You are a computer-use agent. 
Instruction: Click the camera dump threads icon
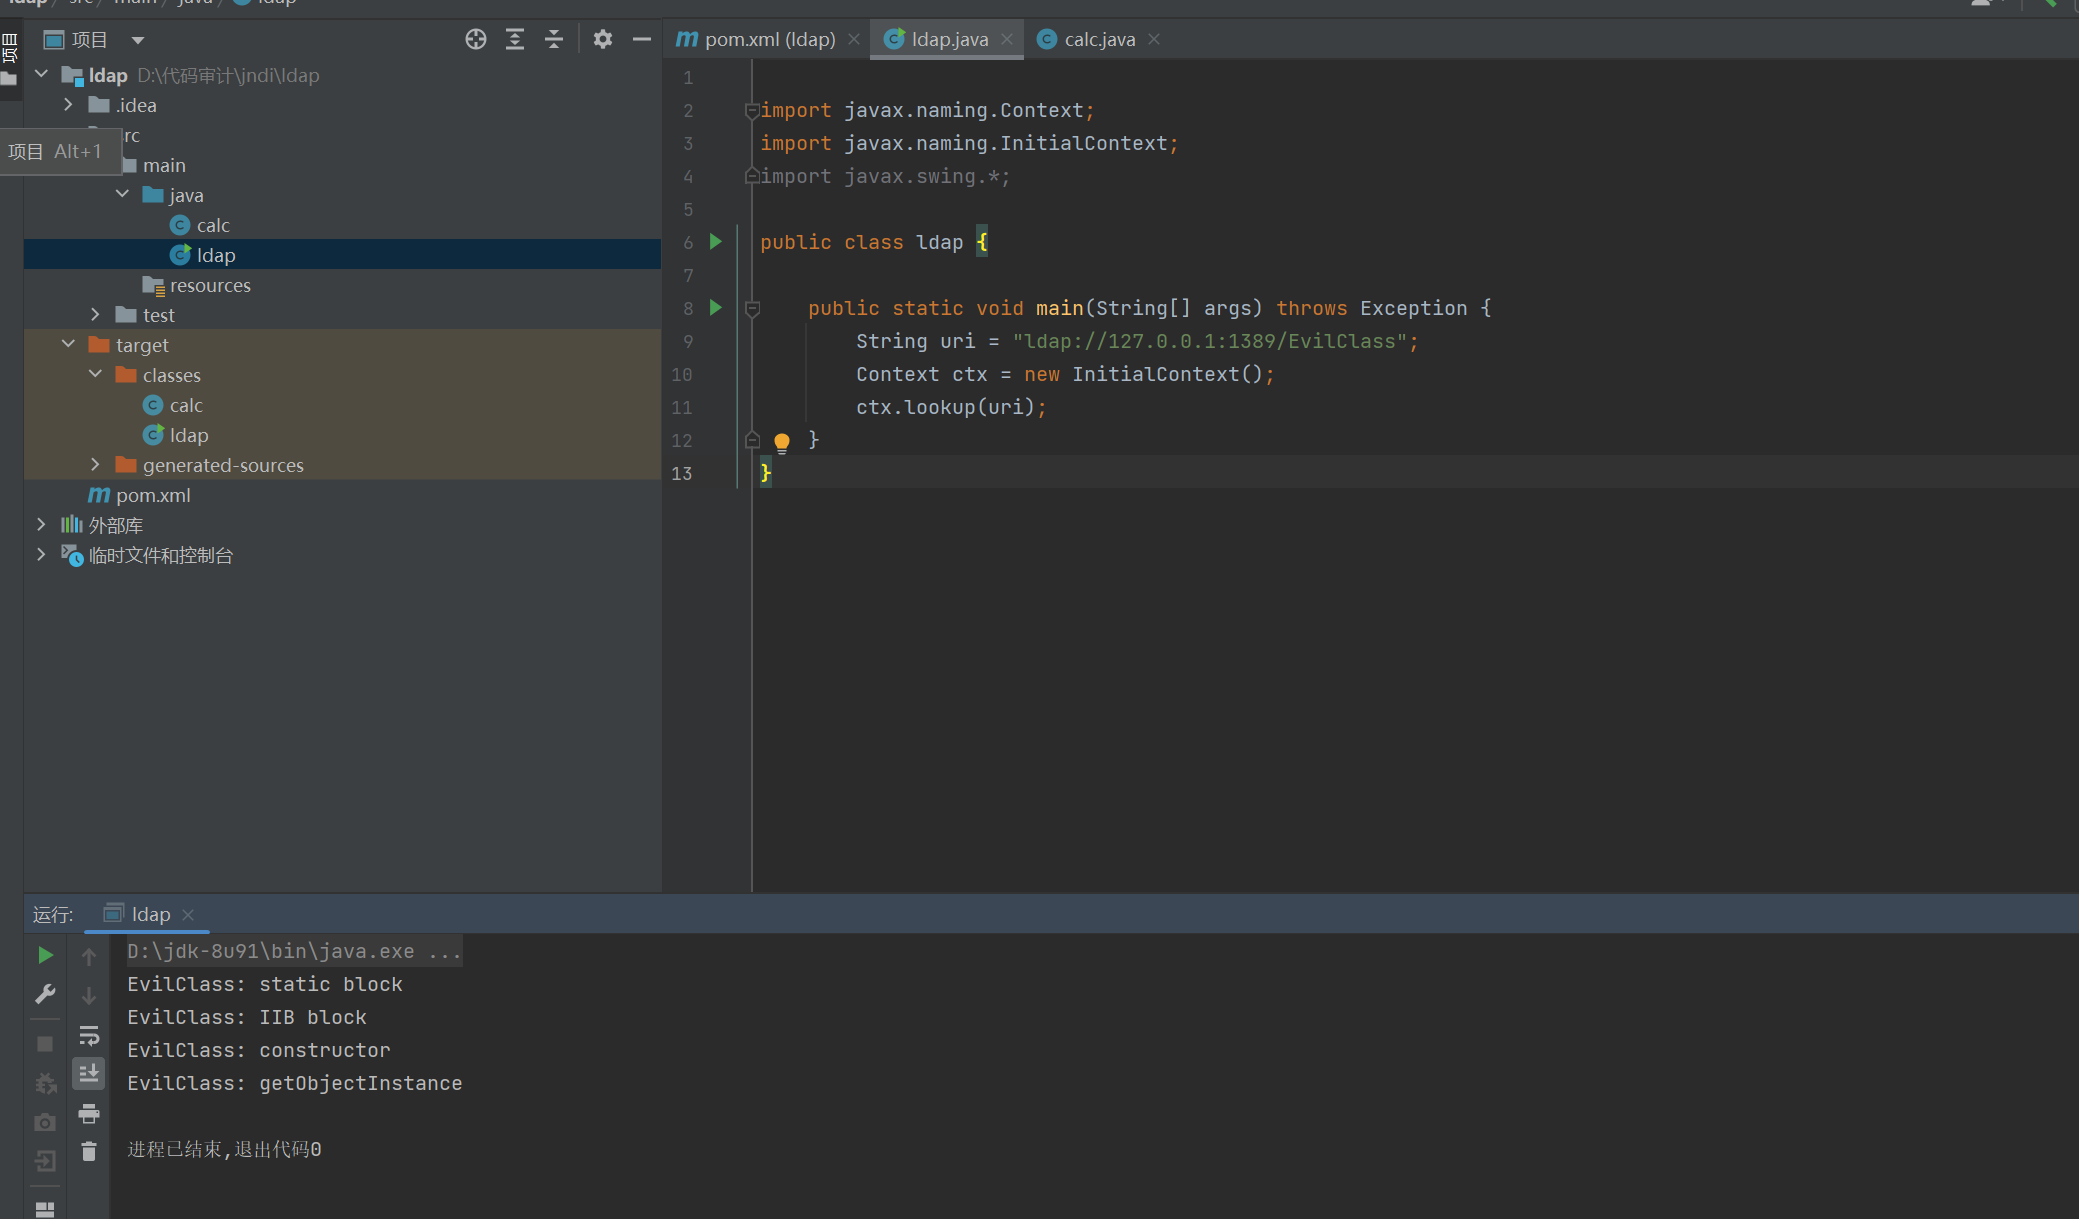point(45,1122)
